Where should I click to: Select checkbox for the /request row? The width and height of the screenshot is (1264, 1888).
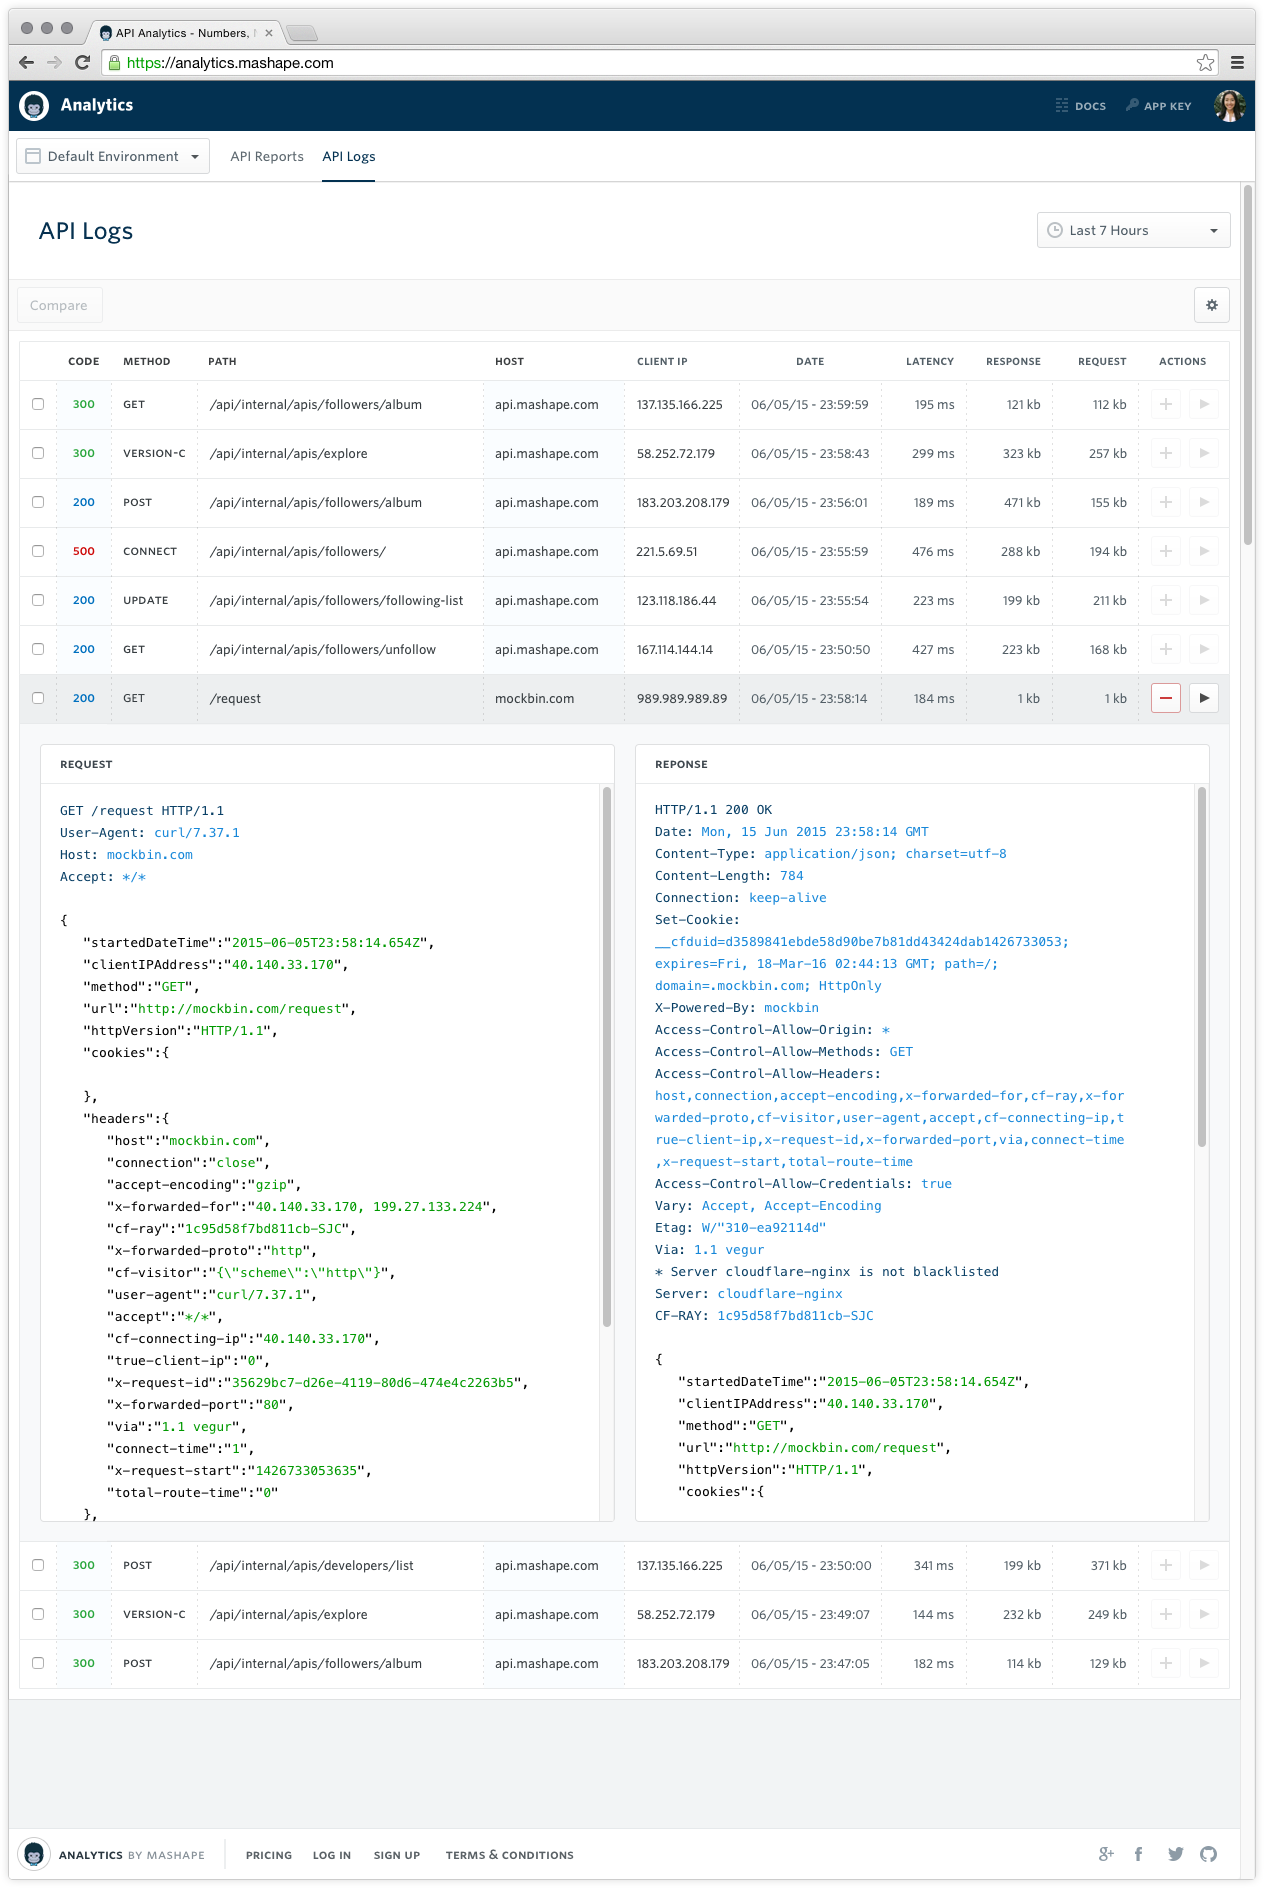tap(38, 698)
